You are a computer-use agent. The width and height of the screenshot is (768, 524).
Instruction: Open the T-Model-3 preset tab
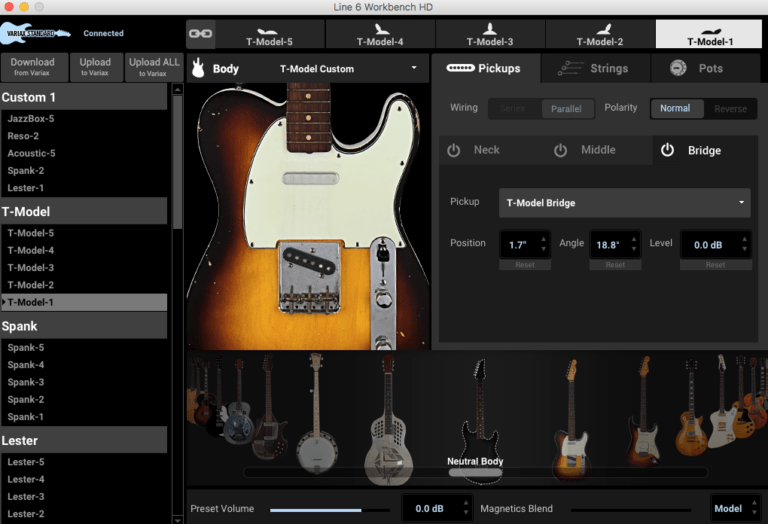coord(490,35)
